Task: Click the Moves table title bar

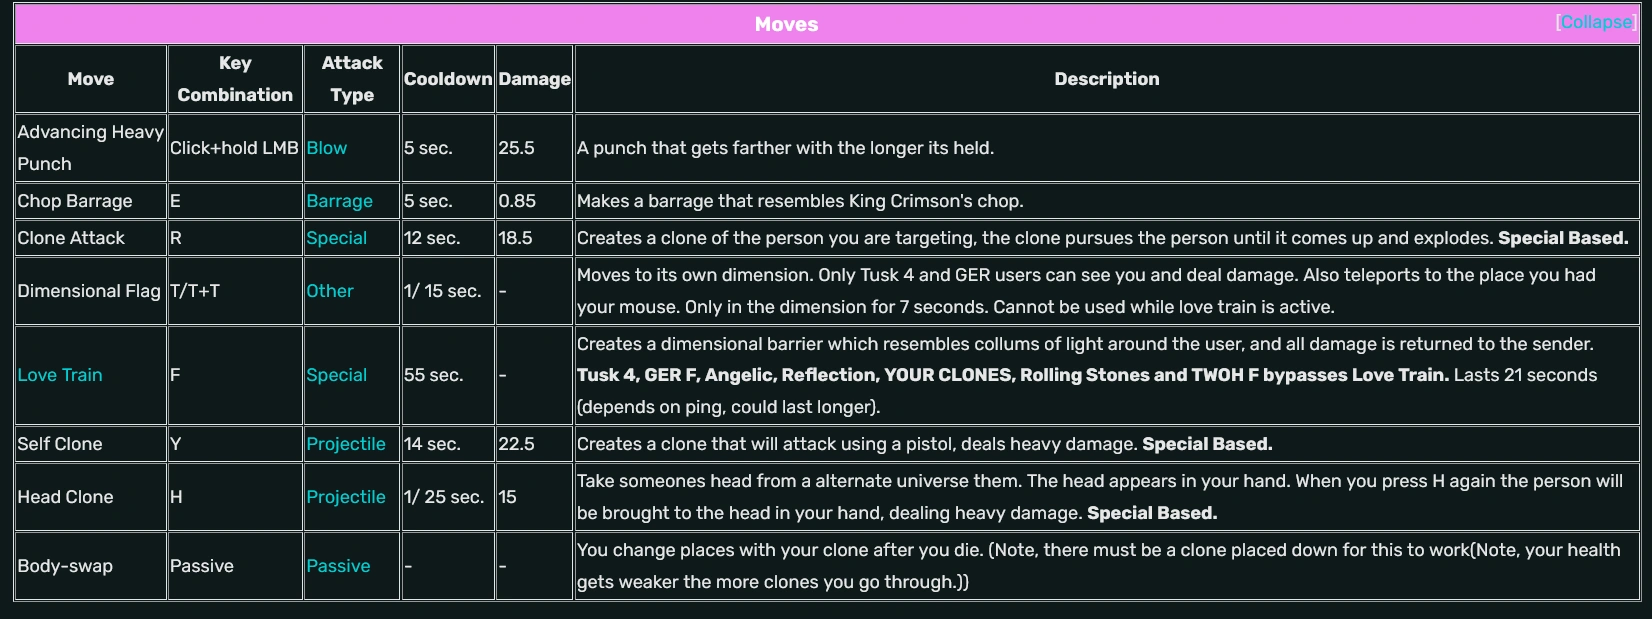Action: [x=786, y=24]
